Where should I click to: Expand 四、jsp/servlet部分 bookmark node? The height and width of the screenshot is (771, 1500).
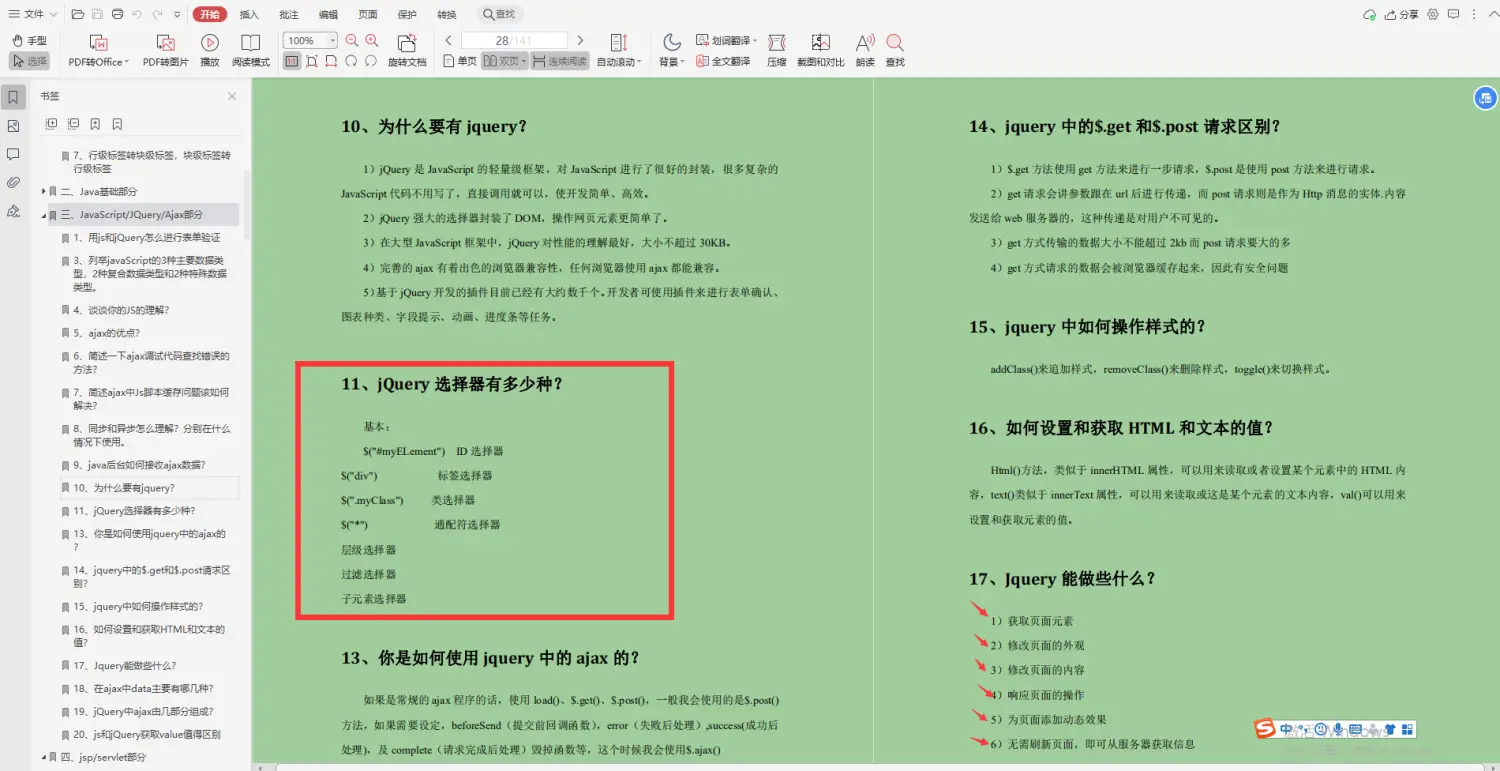point(44,758)
